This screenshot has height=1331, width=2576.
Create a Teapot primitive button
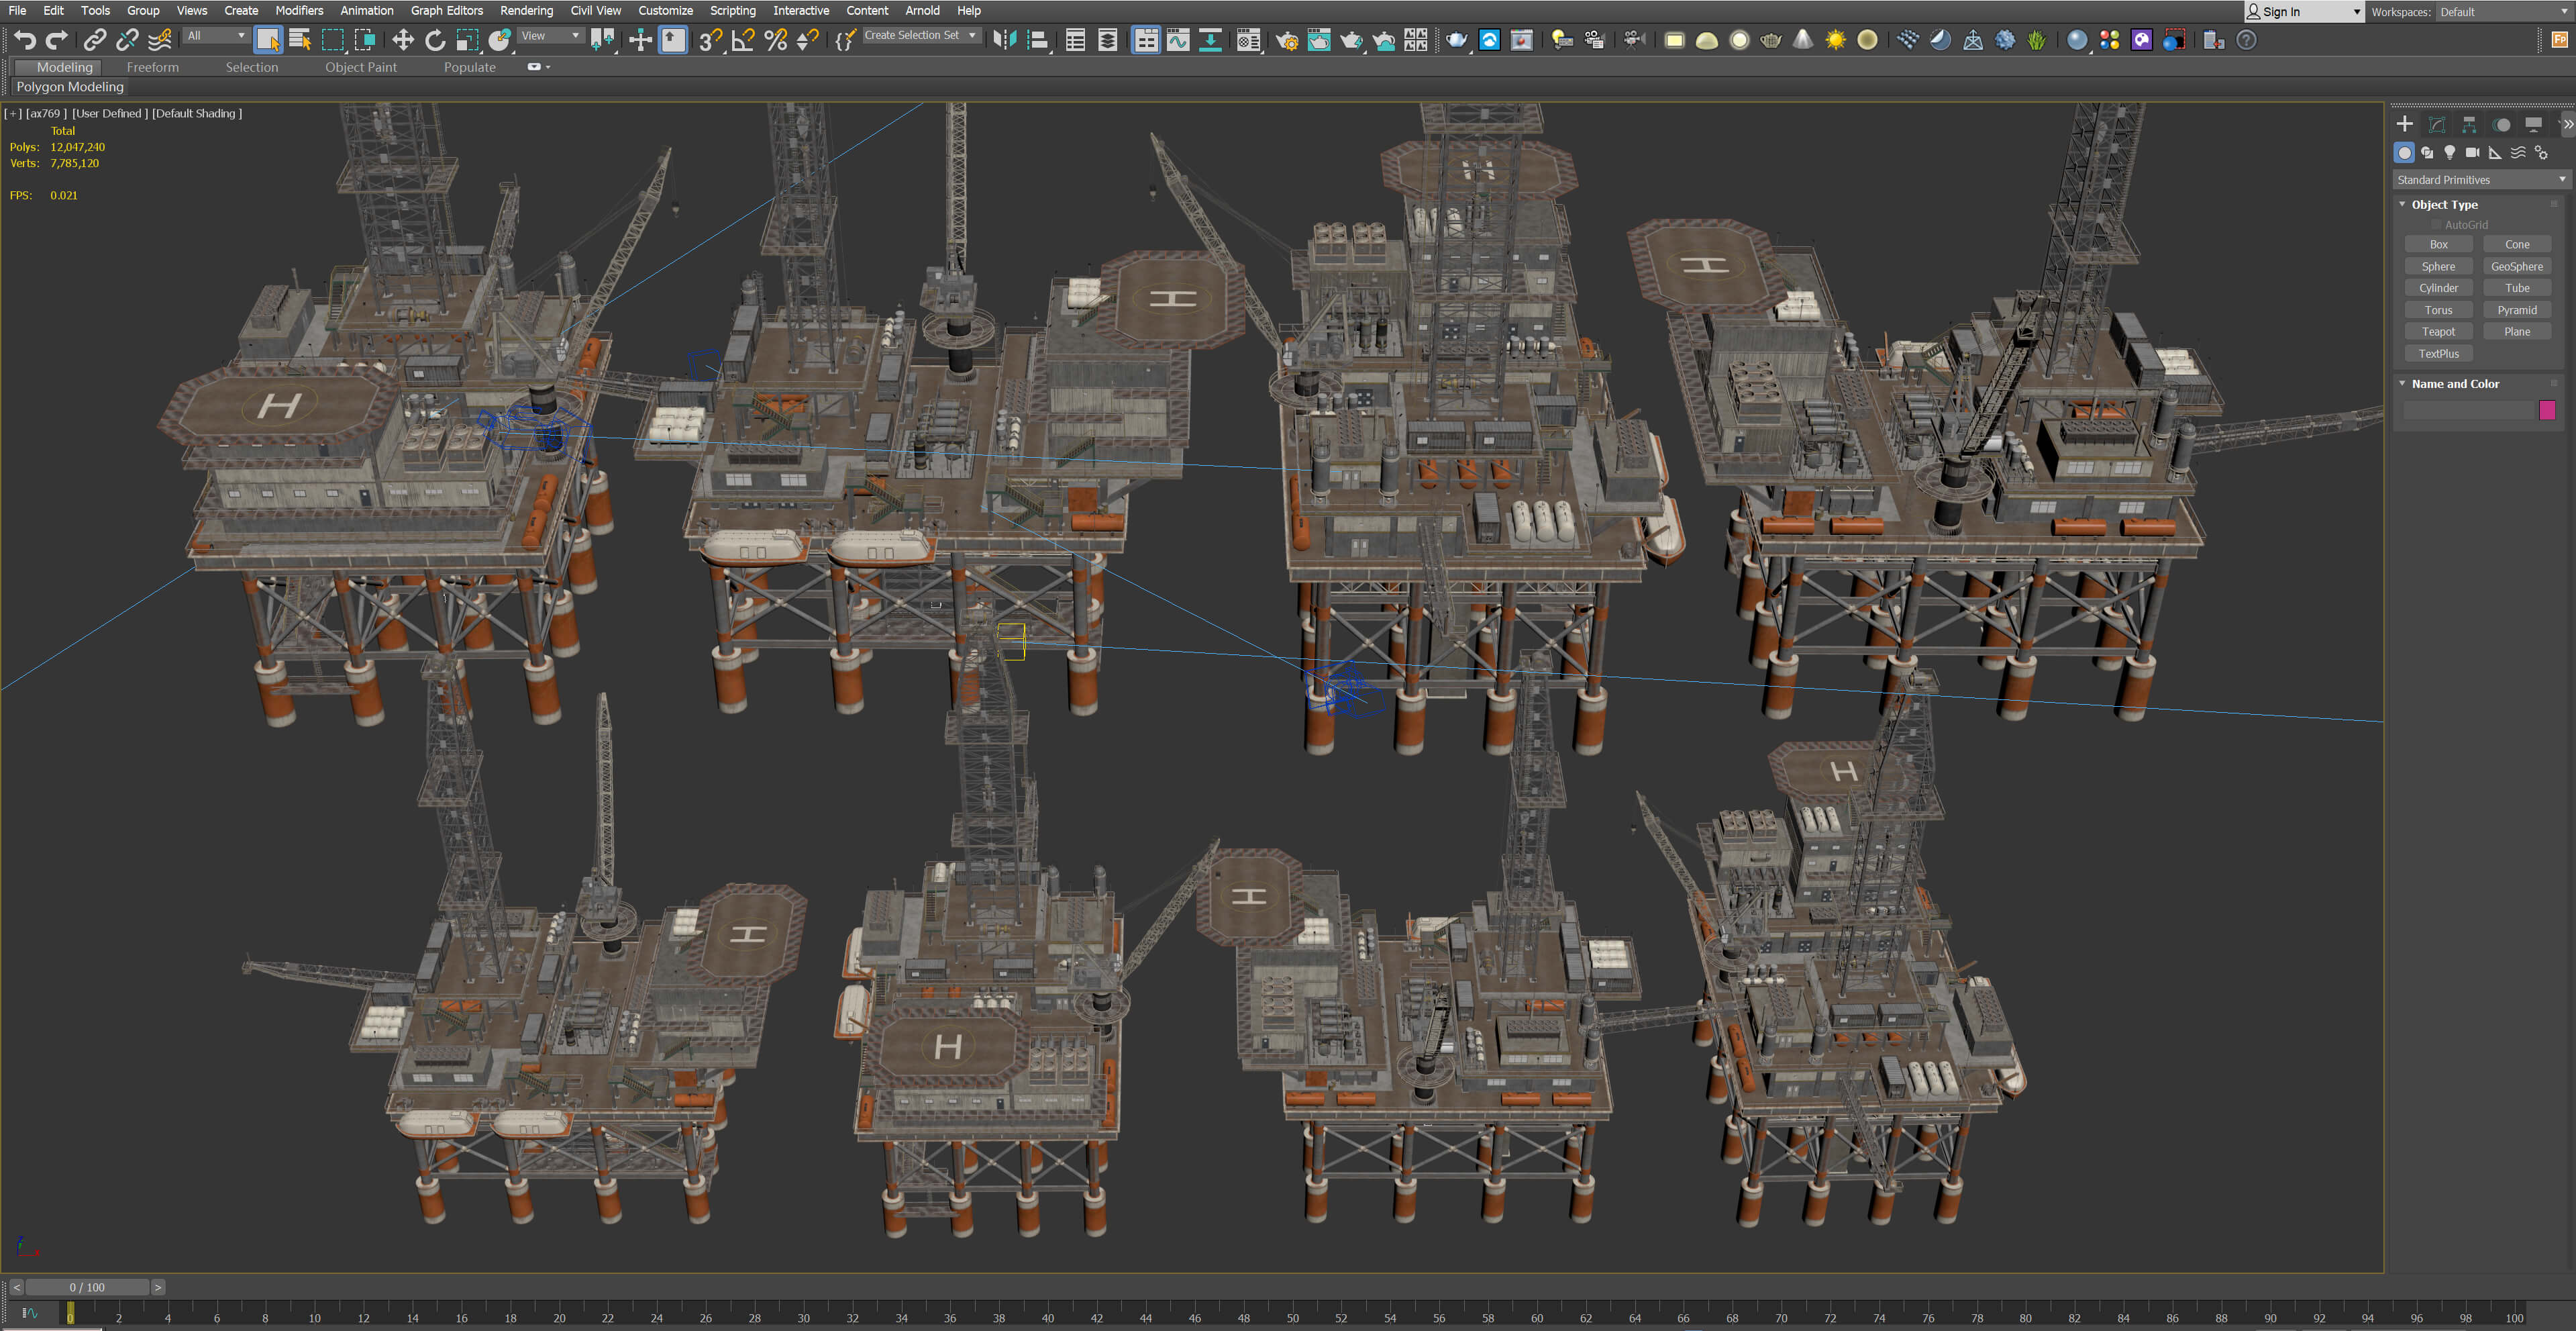click(2438, 332)
